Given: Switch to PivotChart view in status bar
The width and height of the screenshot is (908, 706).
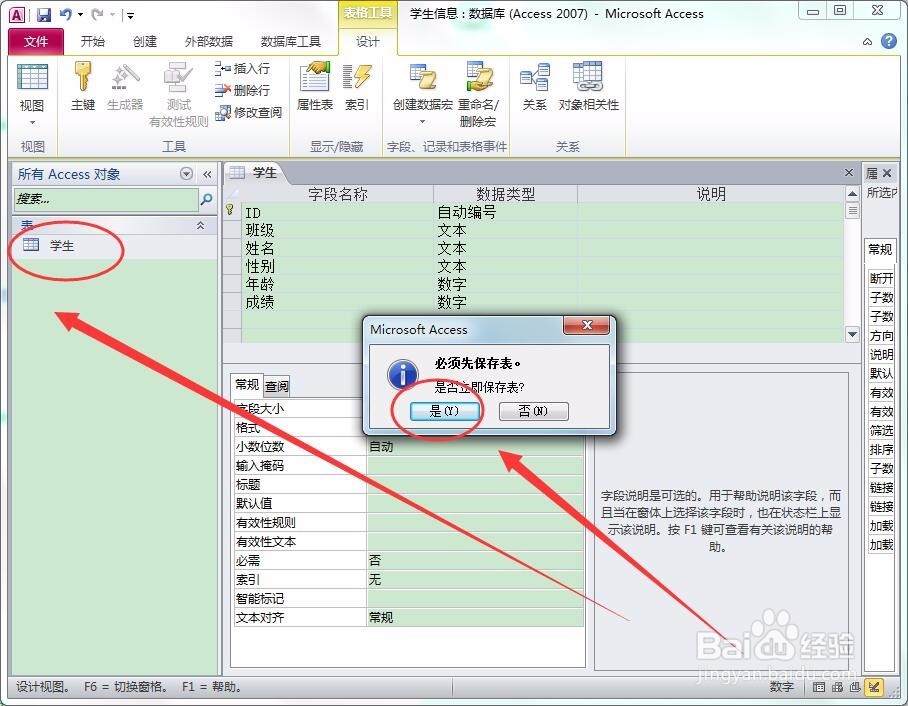Looking at the screenshot, I should point(855,687).
